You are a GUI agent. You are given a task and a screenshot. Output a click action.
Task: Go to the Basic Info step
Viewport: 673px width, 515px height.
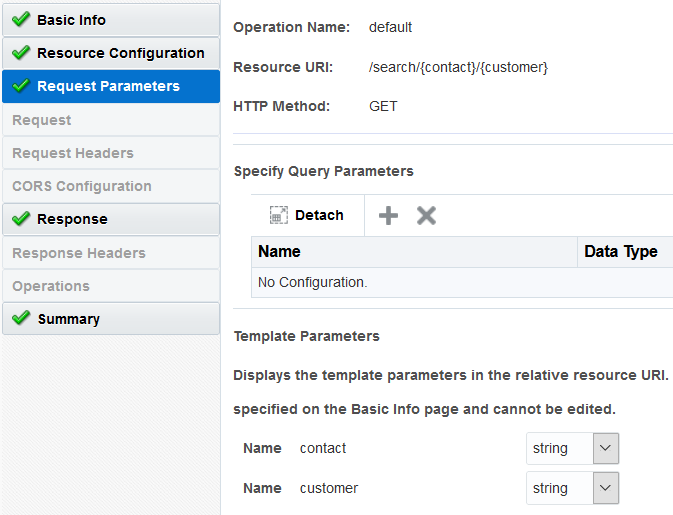71,20
